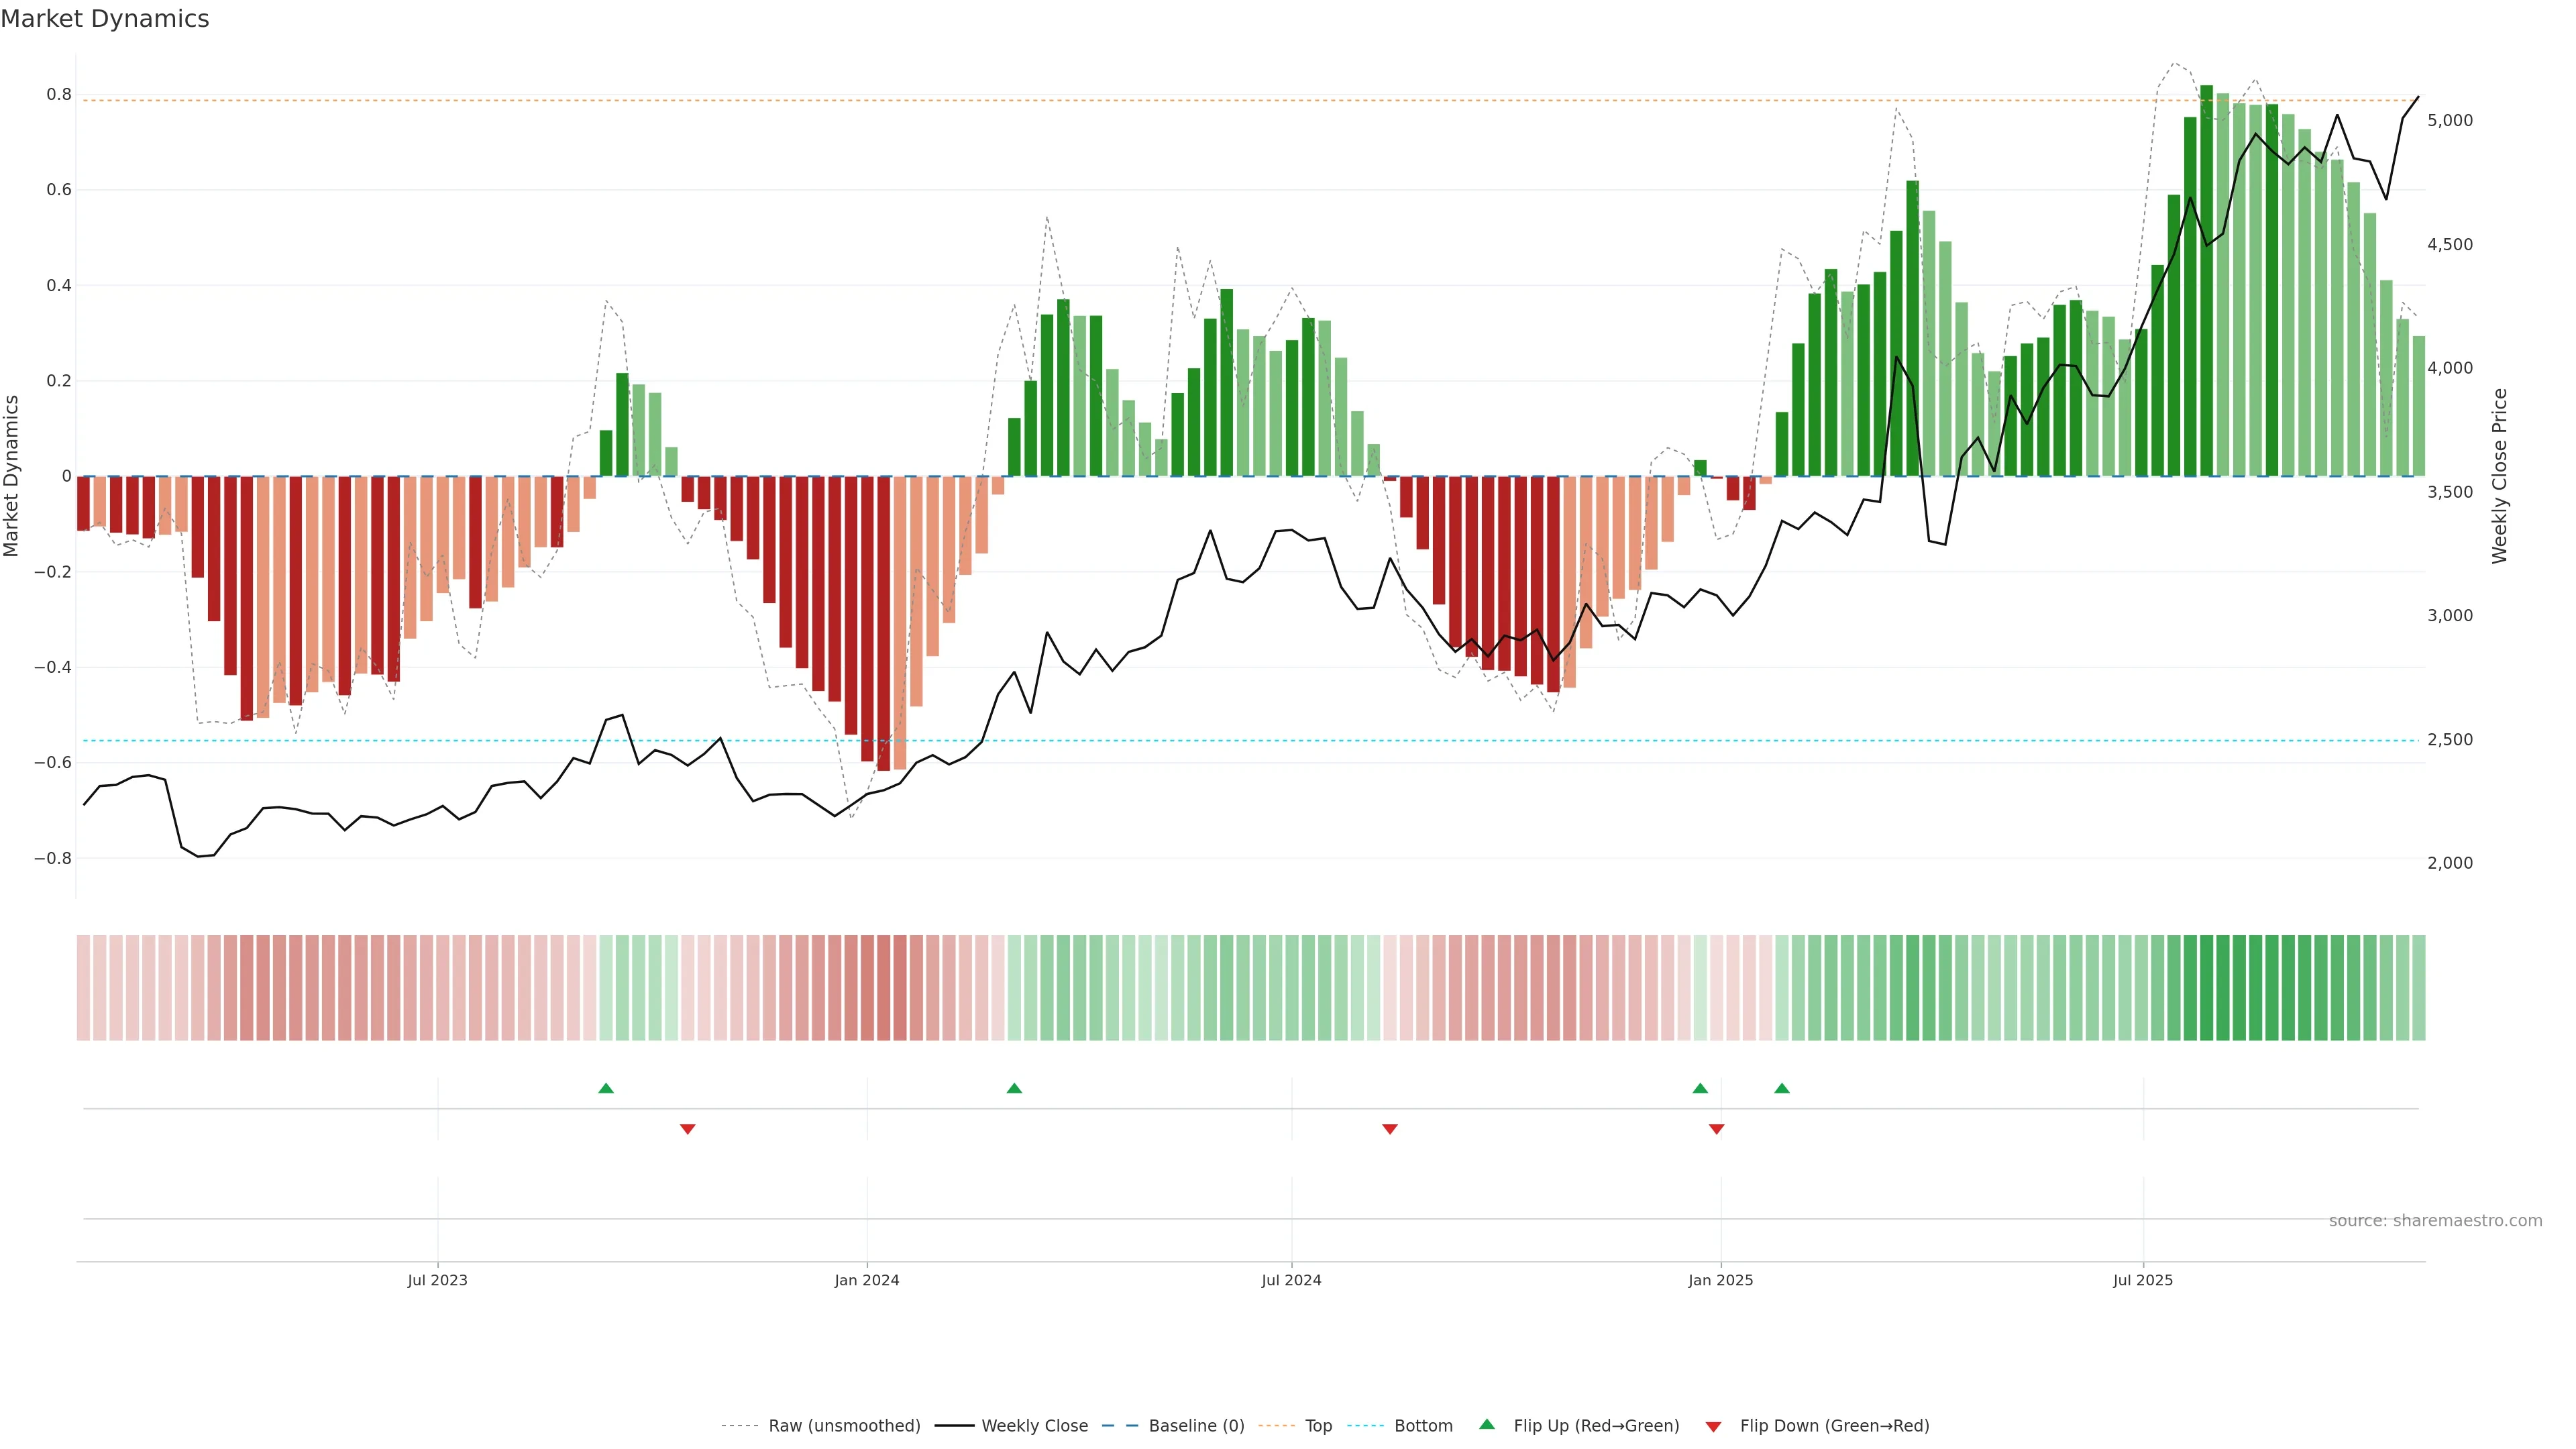Click the Jul 2023 x-axis label

pyautogui.click(x=437, y=1280)
